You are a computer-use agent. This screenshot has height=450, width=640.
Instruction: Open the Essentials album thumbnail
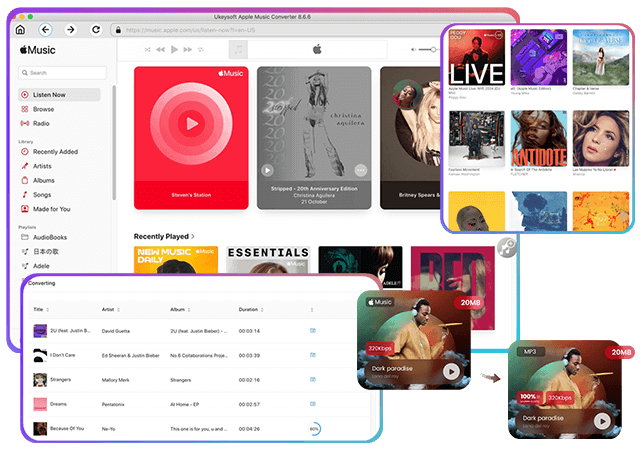point(268,260)
